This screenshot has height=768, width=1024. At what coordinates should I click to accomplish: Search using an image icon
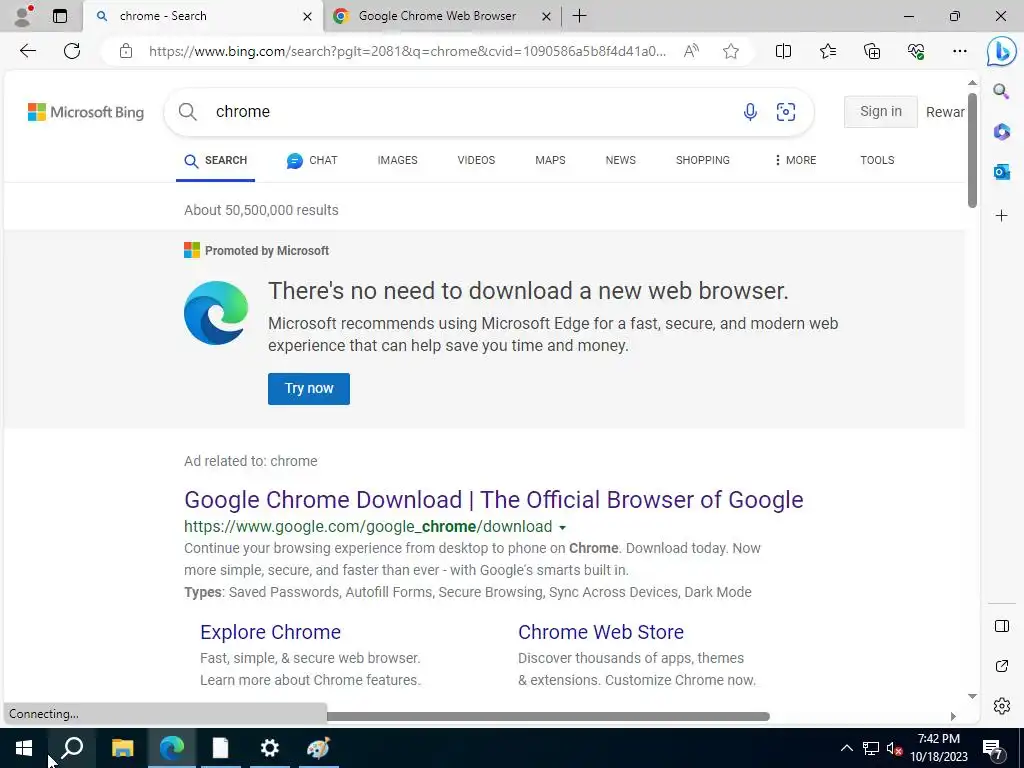click(x=786, y=112)
